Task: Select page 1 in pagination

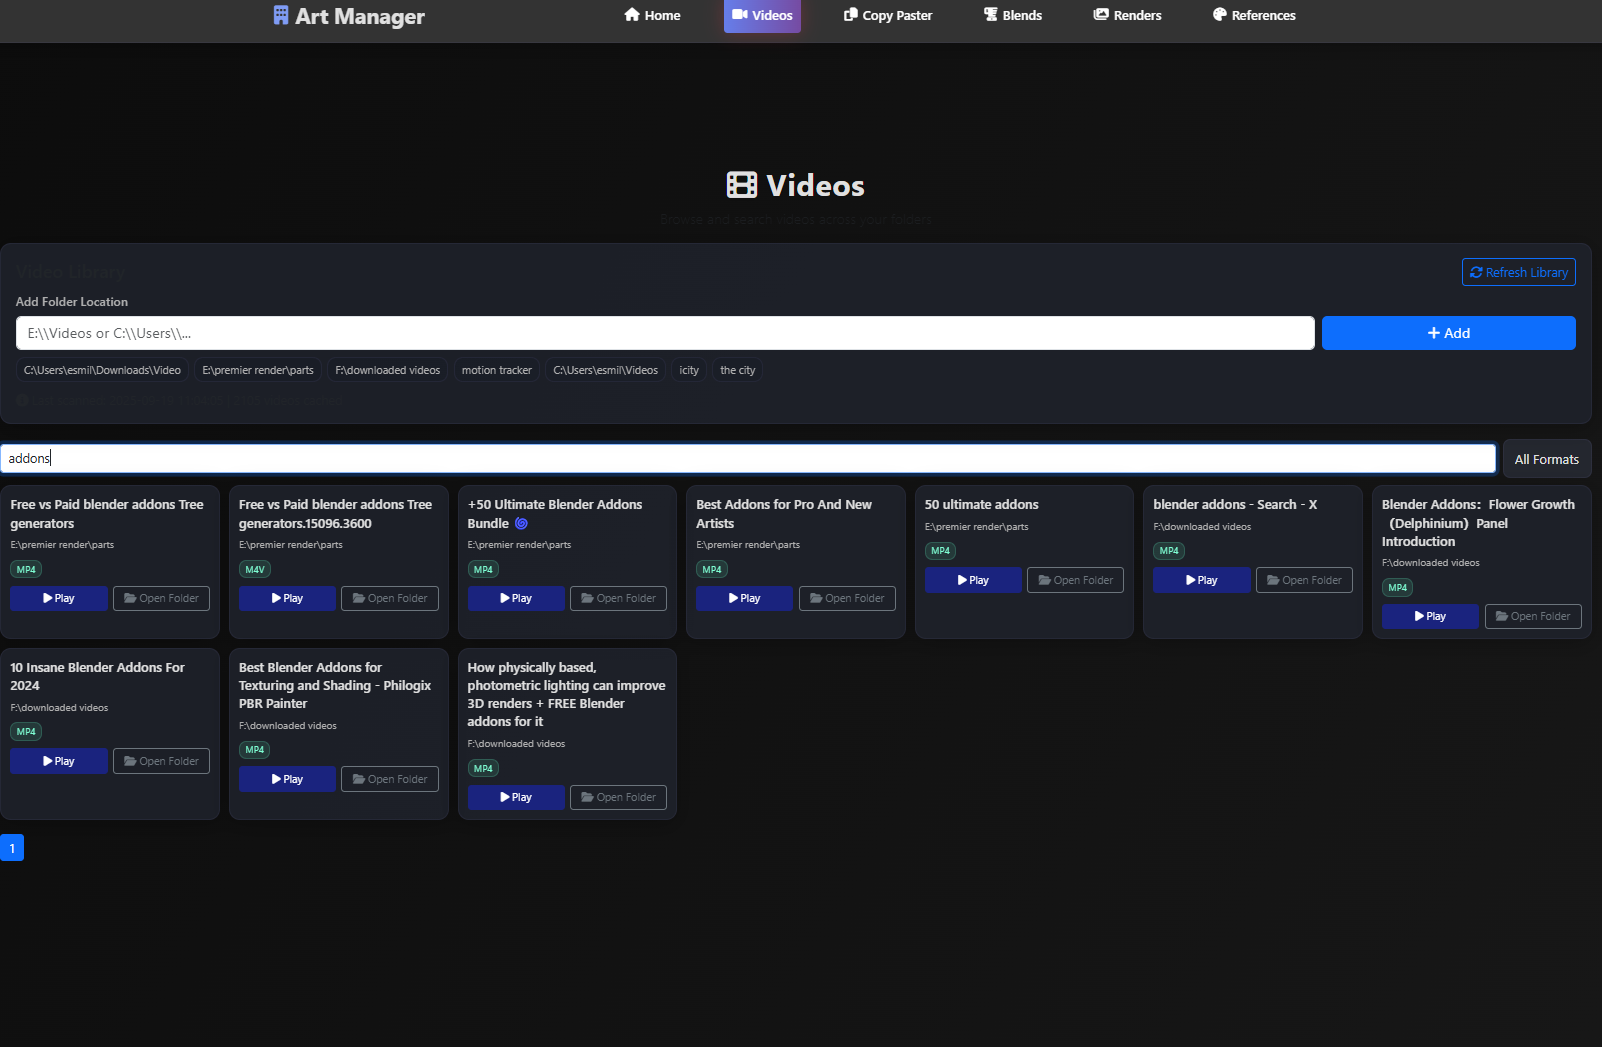Action: pyautogui.click(x=11, y=847)
